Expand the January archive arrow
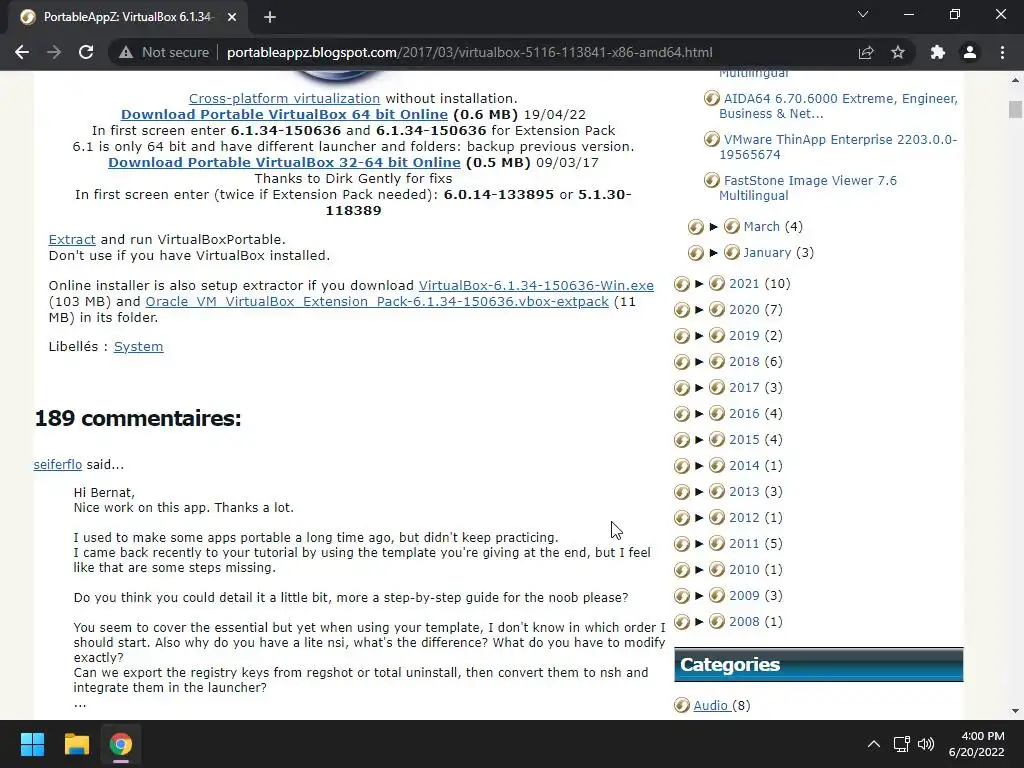 click(x=714, y=253)
